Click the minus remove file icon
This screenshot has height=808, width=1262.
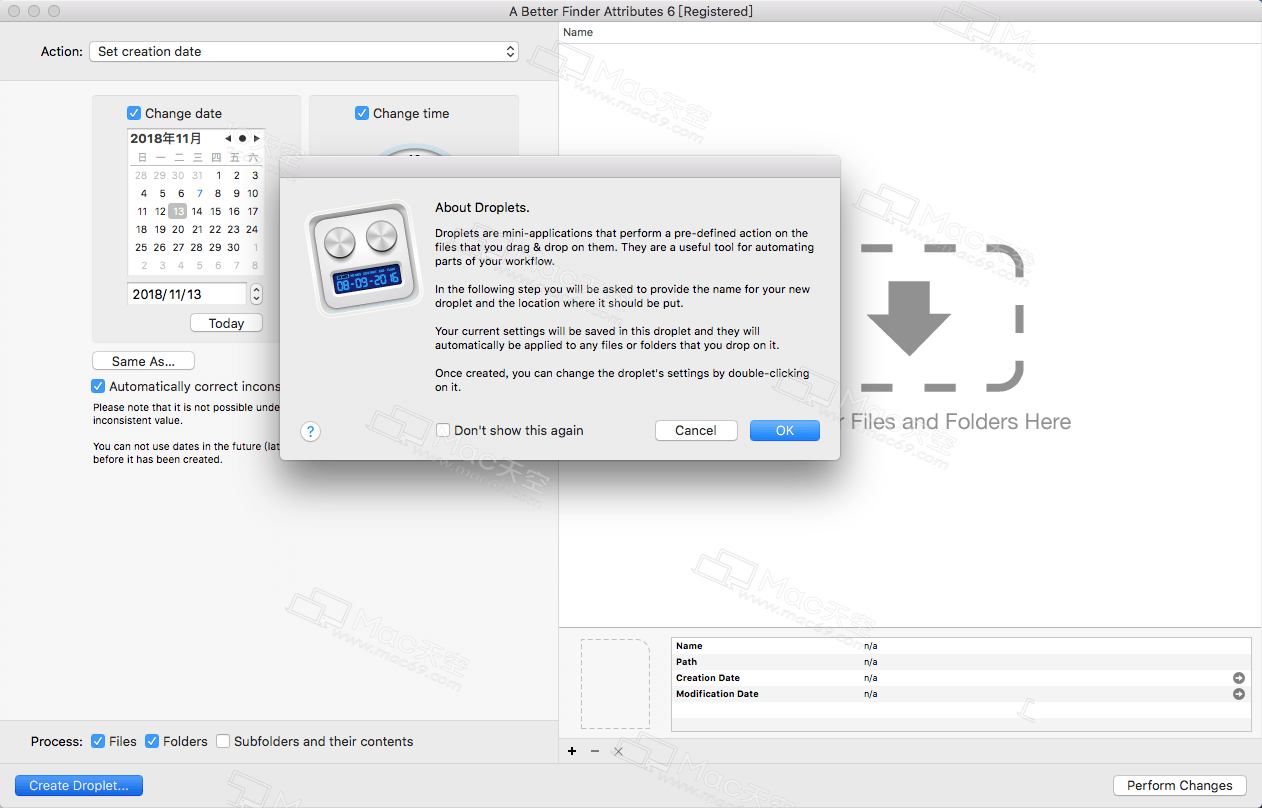coord(595,751)
